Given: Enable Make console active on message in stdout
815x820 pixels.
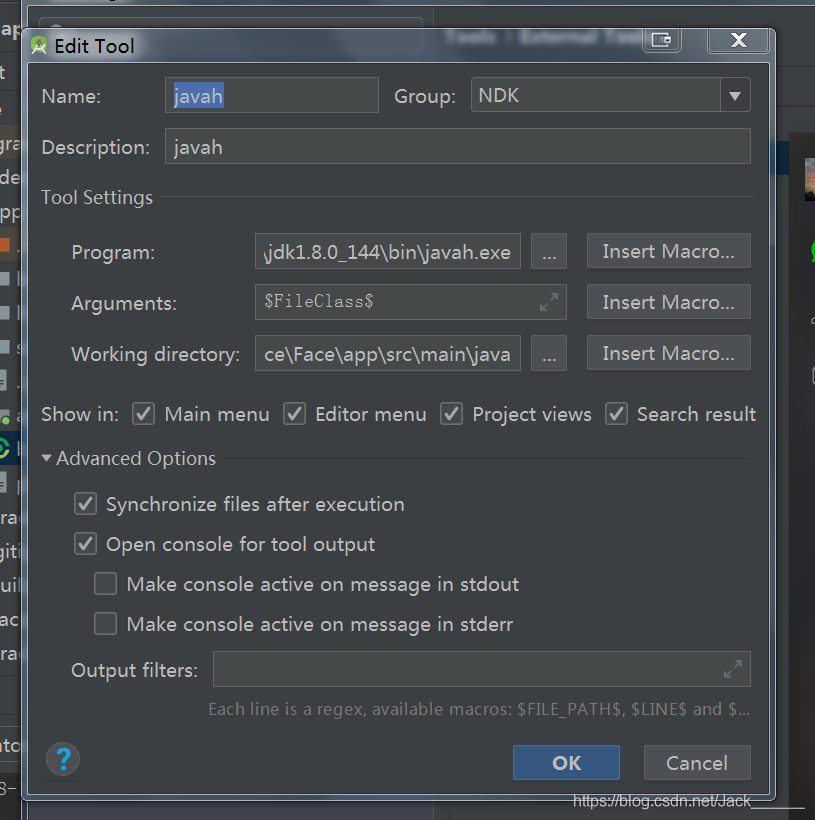Looking at the screenshot, I should tap(105, 584).
